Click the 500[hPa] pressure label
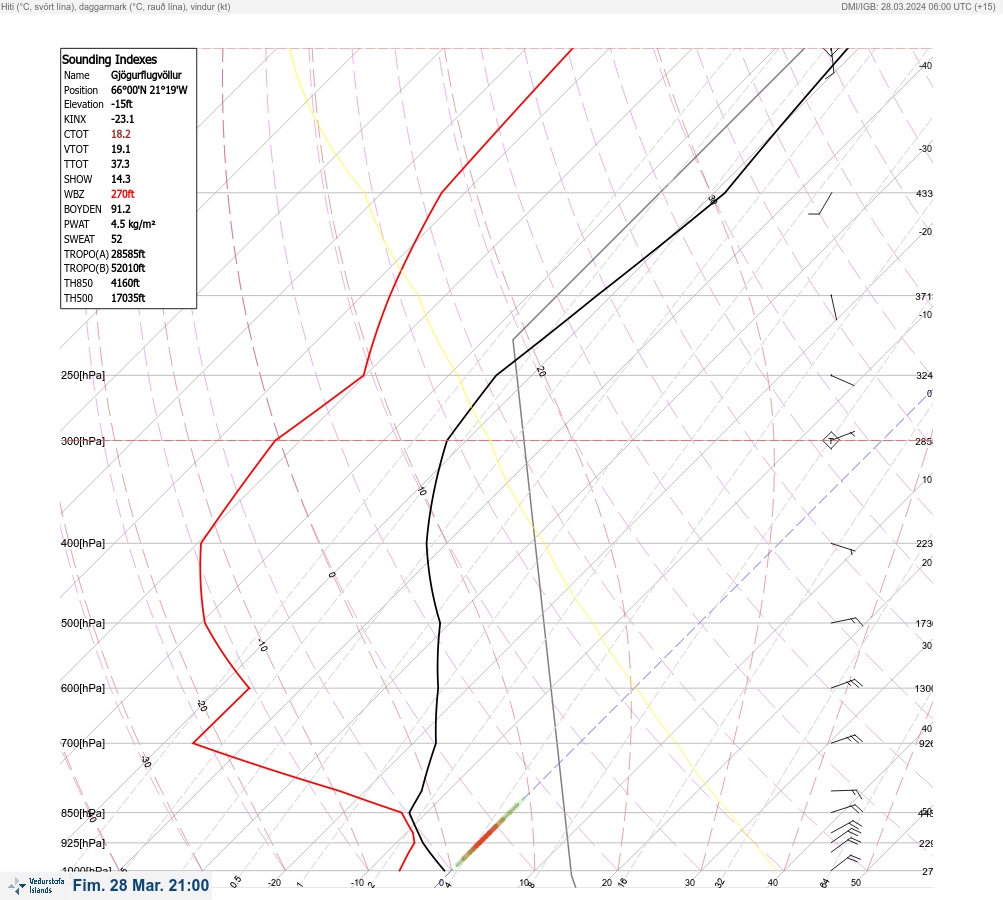This screenshot has height=900, width=1003. click(x=83, y=623)
